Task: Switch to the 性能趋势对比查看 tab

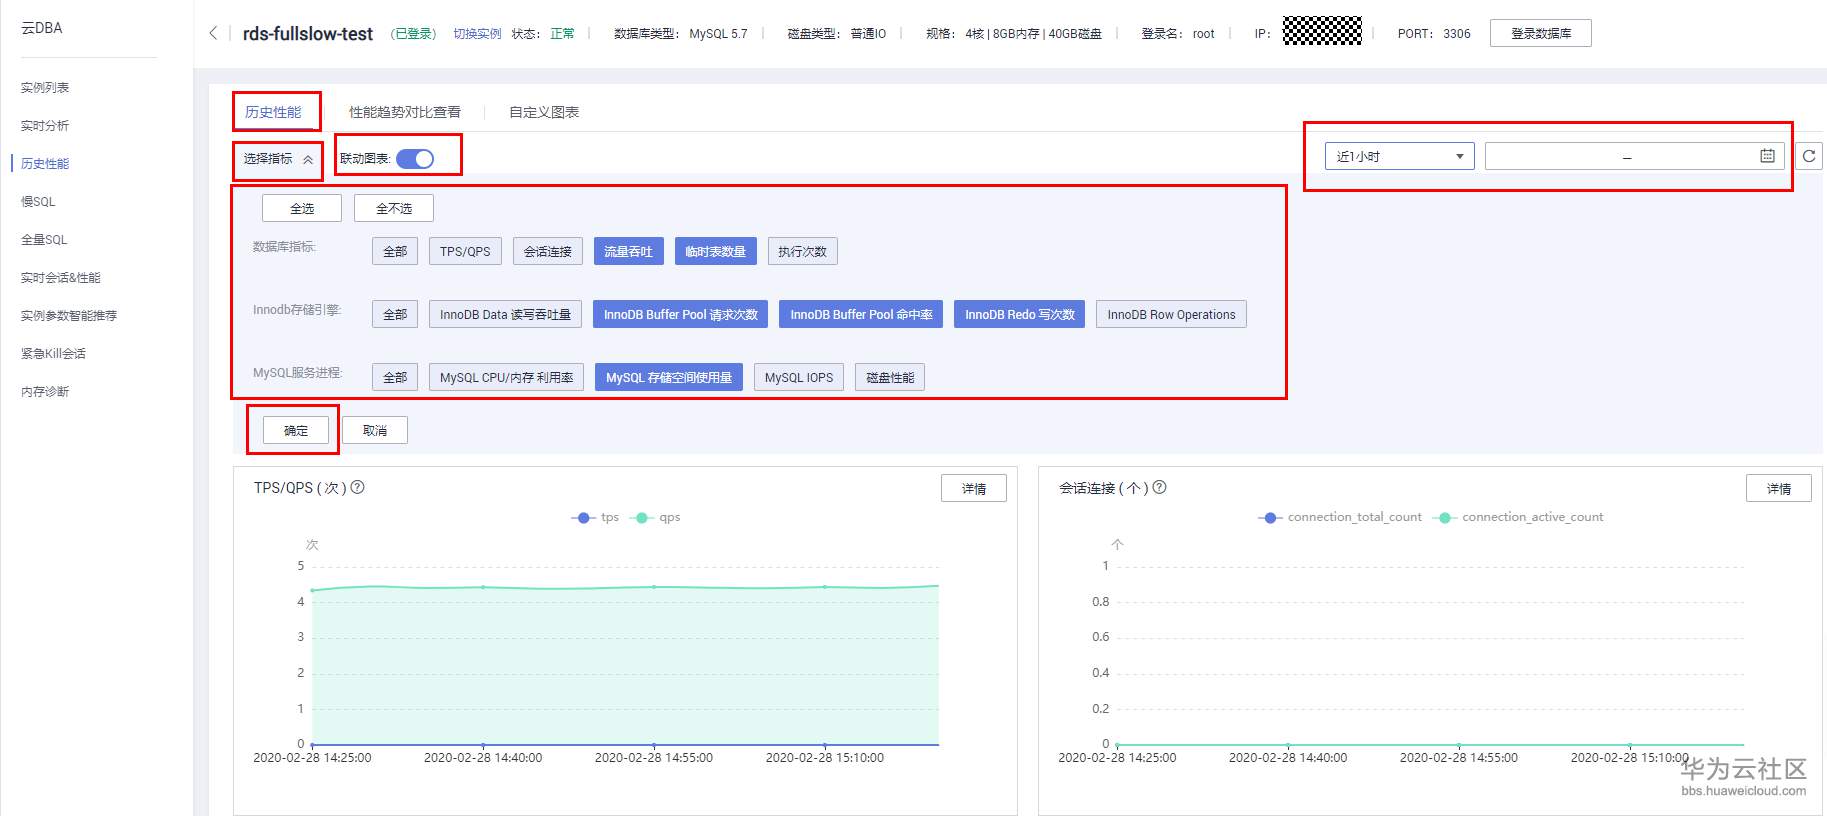Action: click(x=405, y=112)
